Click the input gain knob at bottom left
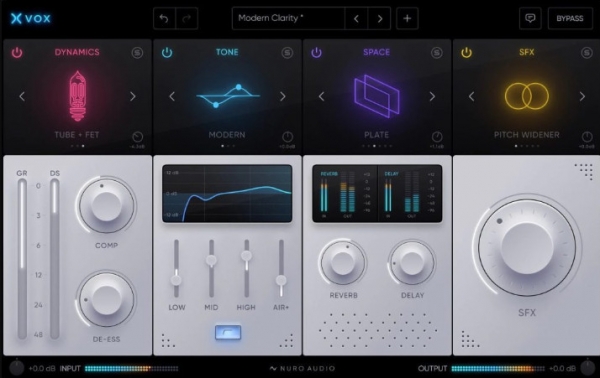Screen dimensions: 600x378 click(16, 368)
